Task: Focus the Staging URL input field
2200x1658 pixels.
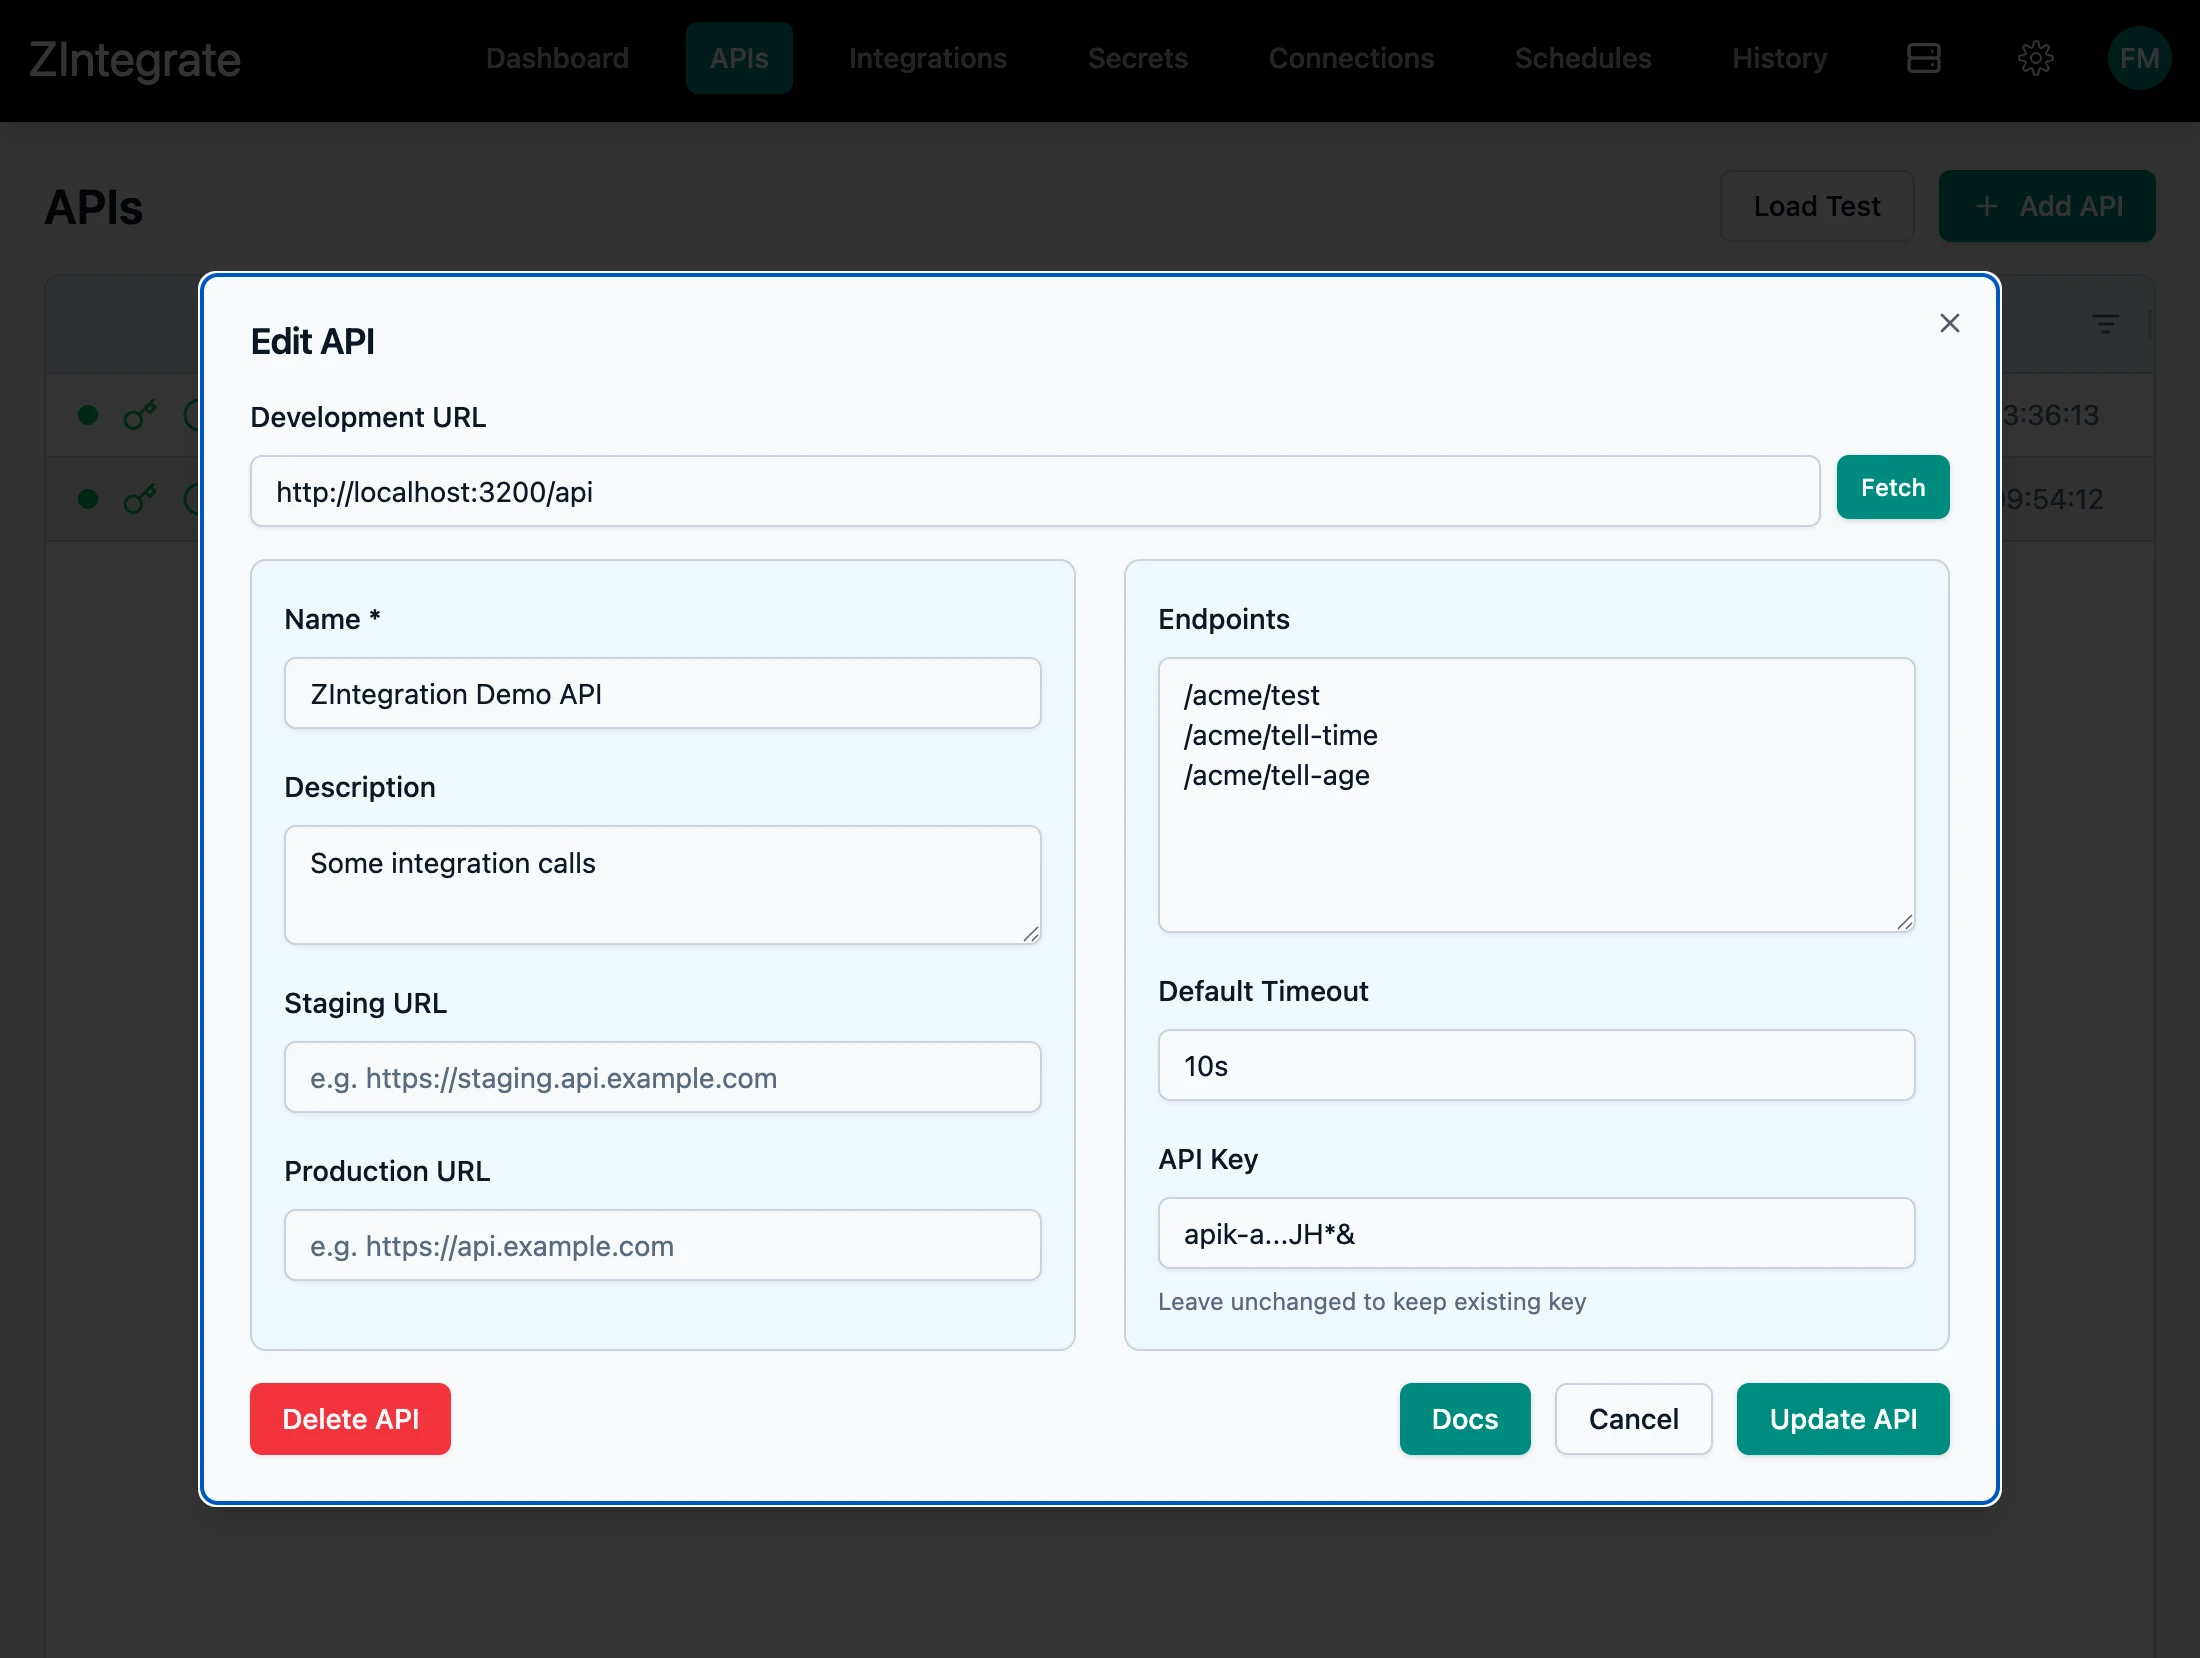Action: pyautogui.click(x=662, y=1077)
